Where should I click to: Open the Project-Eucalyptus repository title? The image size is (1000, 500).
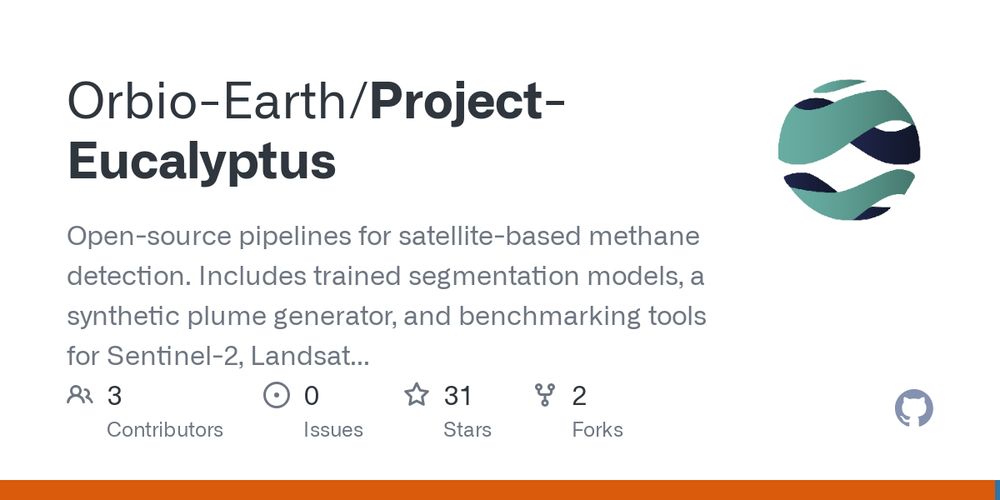click(316, 133)
